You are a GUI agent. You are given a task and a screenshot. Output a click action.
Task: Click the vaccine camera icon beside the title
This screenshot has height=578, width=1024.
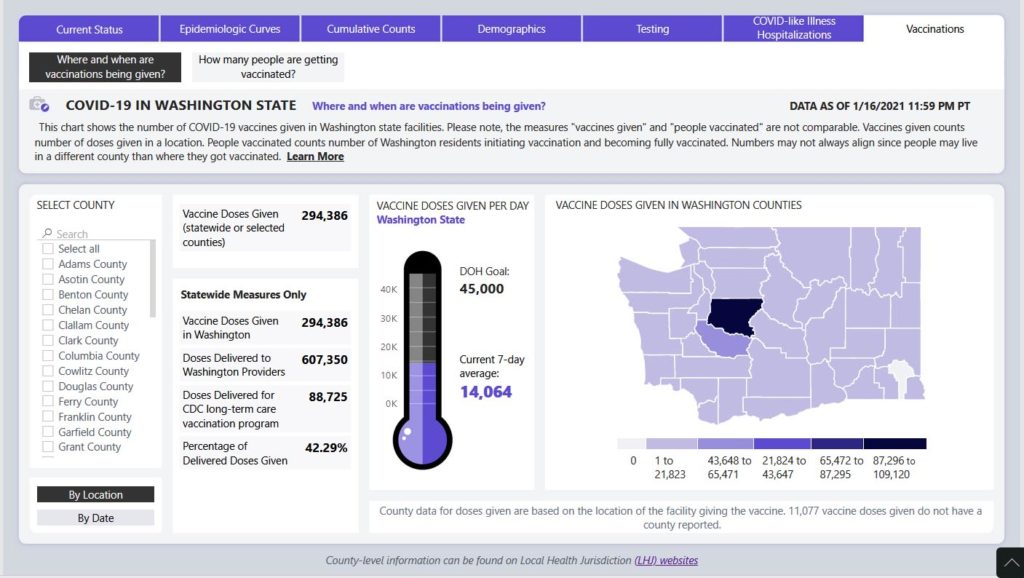coord(39,104)
